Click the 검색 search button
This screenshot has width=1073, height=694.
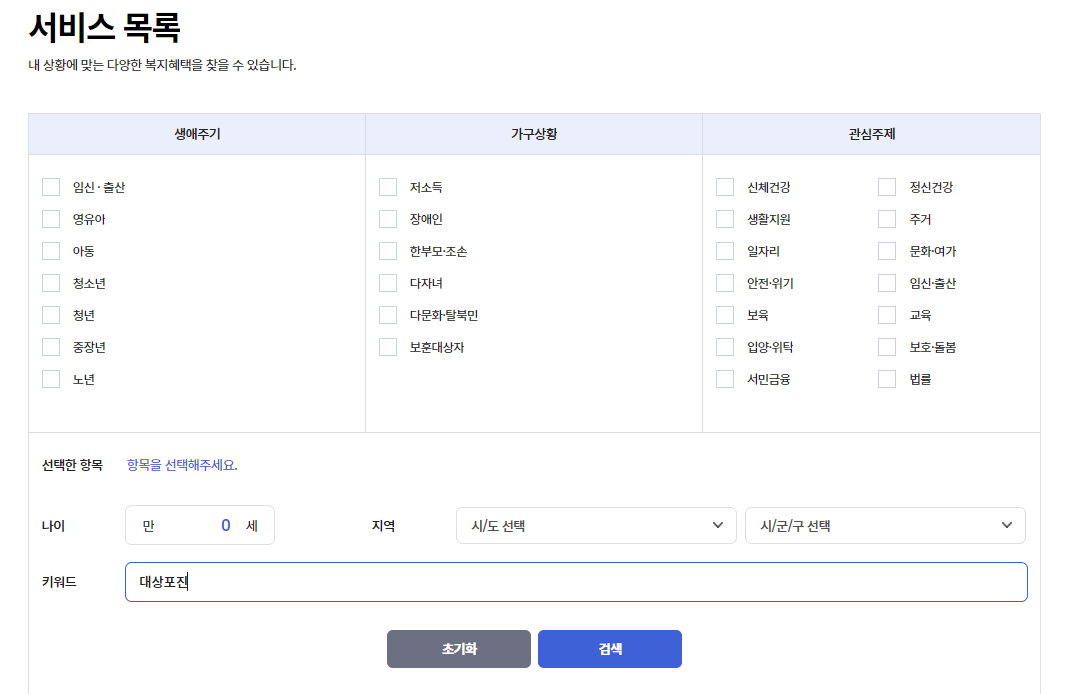610,649
